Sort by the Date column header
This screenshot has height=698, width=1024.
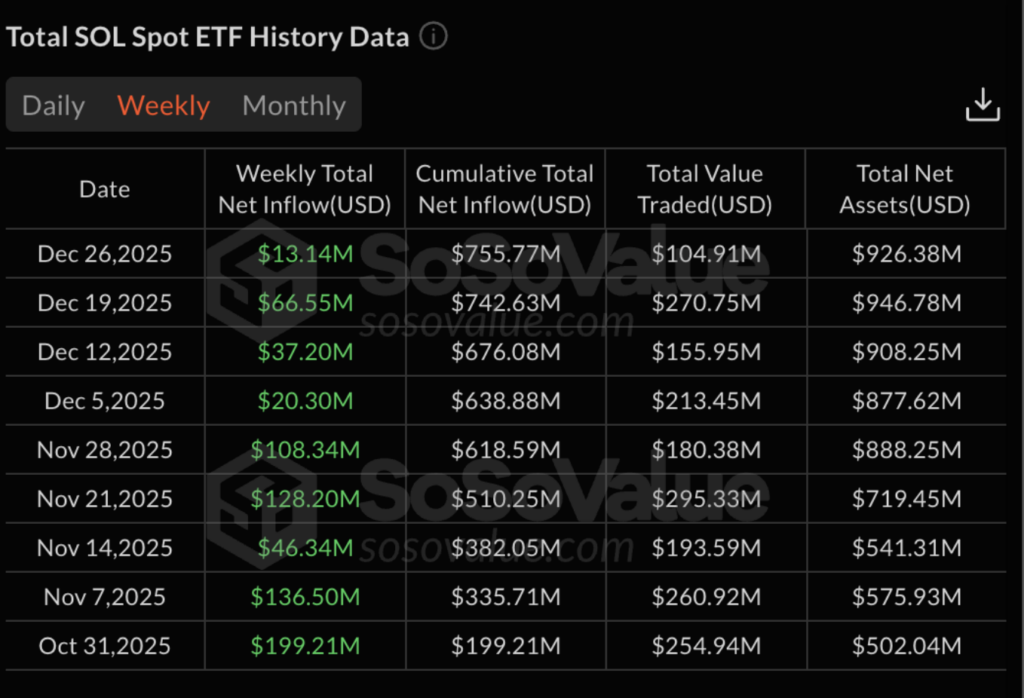[104, 188]
